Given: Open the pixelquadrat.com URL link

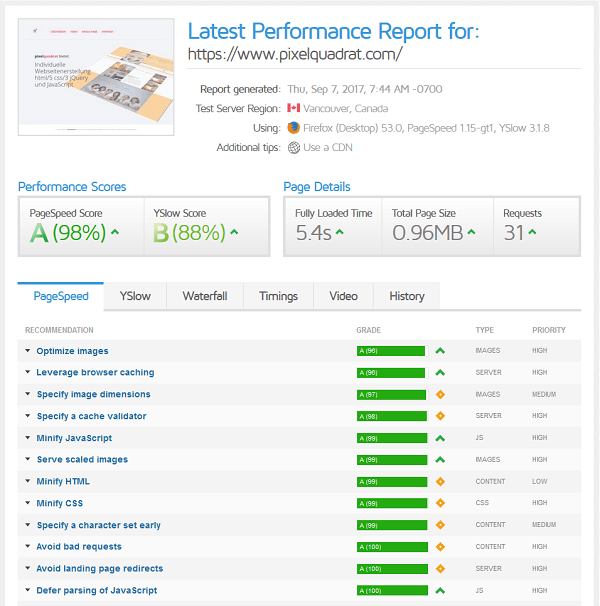Looking at the screenshot, I should point(295,54).
